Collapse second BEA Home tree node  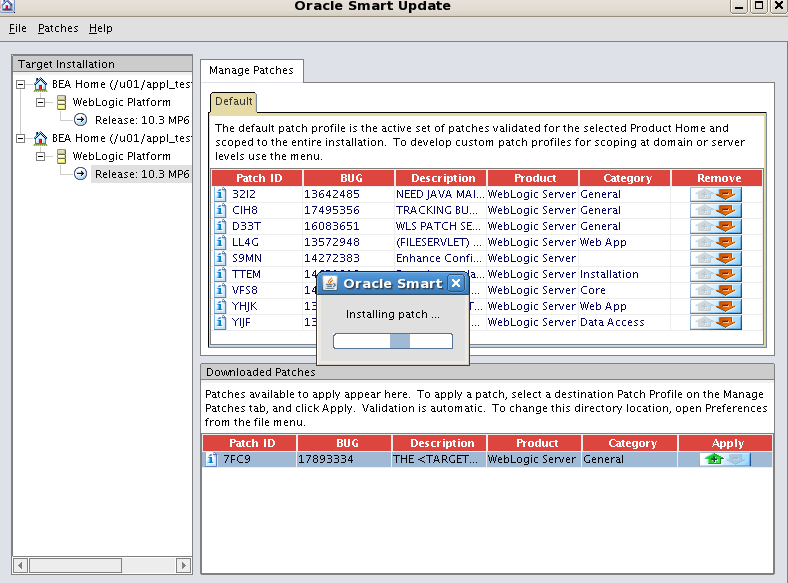[21, 138]
